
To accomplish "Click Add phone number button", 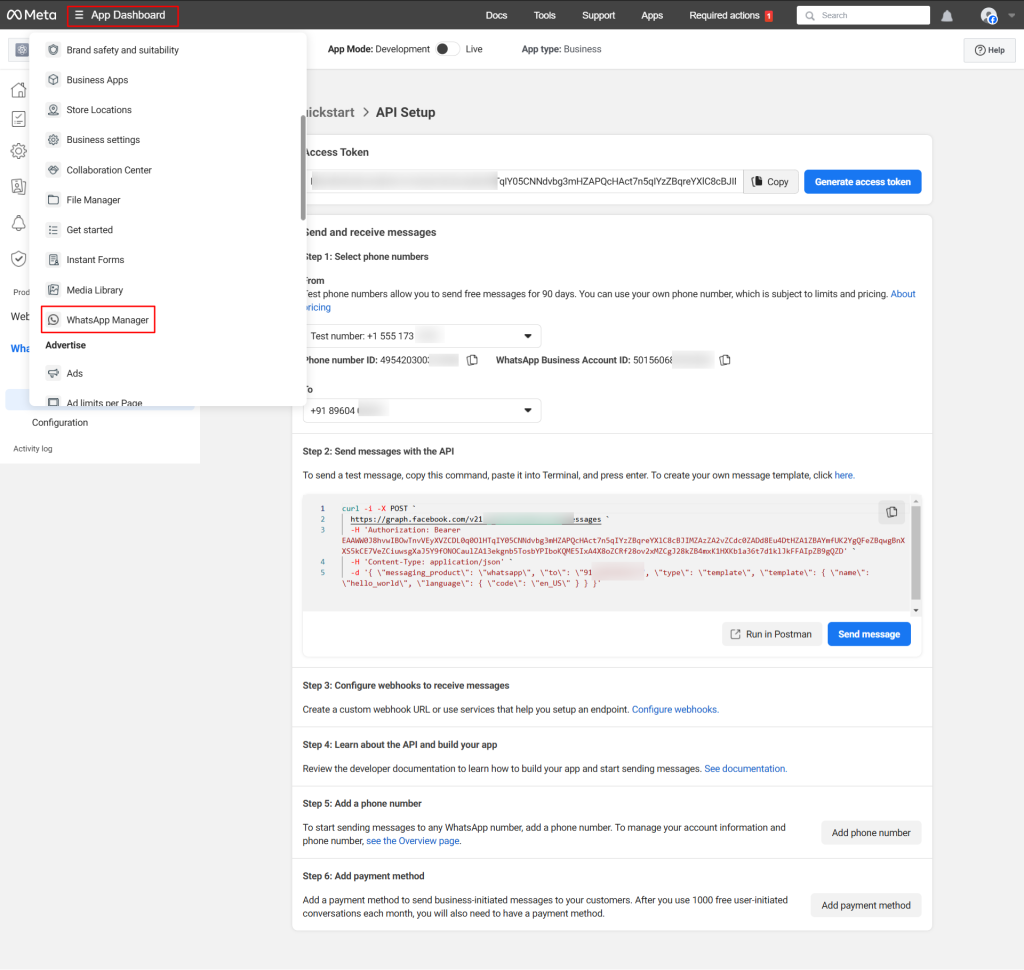I will pyautogui.click(x=871, y=833).
